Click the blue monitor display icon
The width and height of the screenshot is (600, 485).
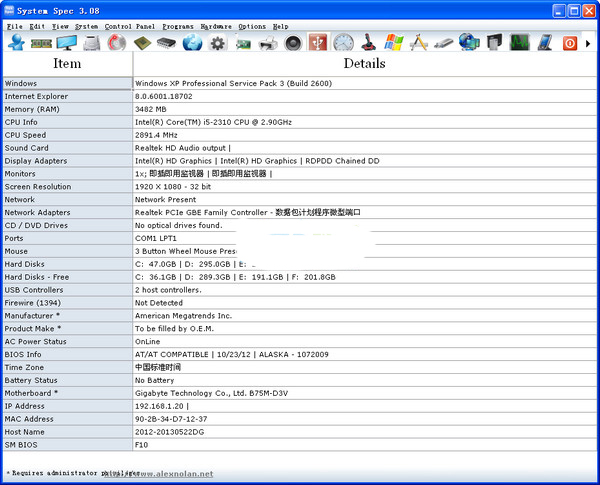[x=67, y=42]
